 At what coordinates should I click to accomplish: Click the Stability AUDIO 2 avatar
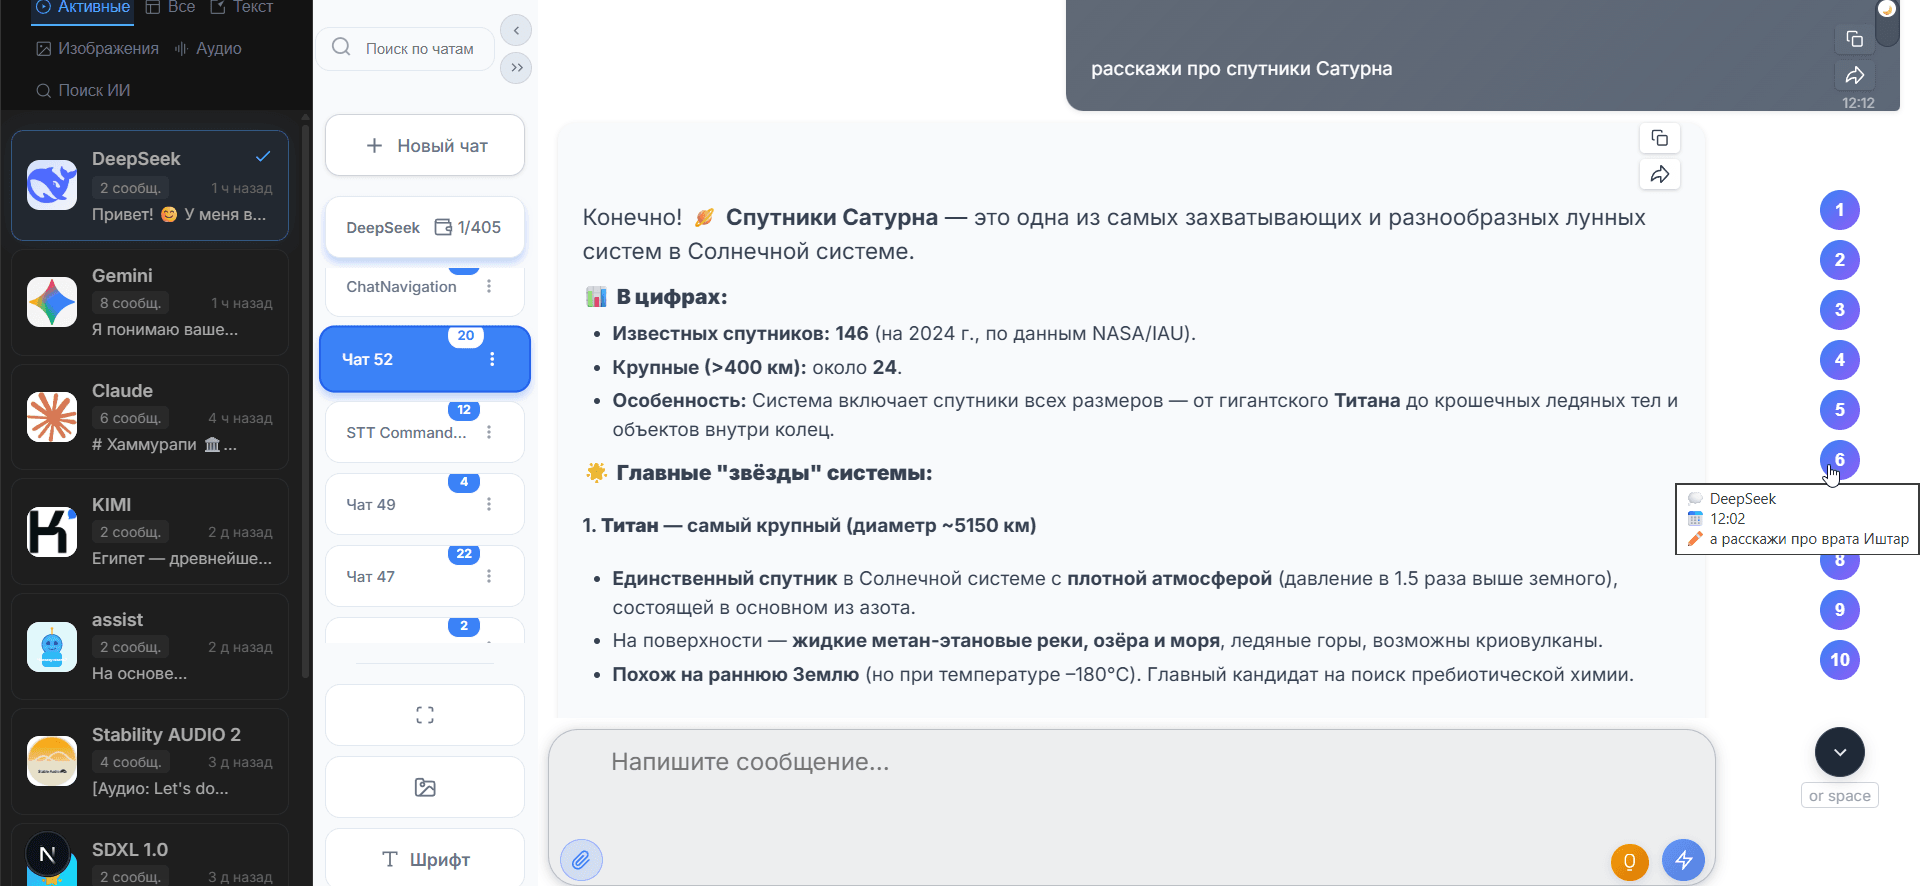(52, 761)
